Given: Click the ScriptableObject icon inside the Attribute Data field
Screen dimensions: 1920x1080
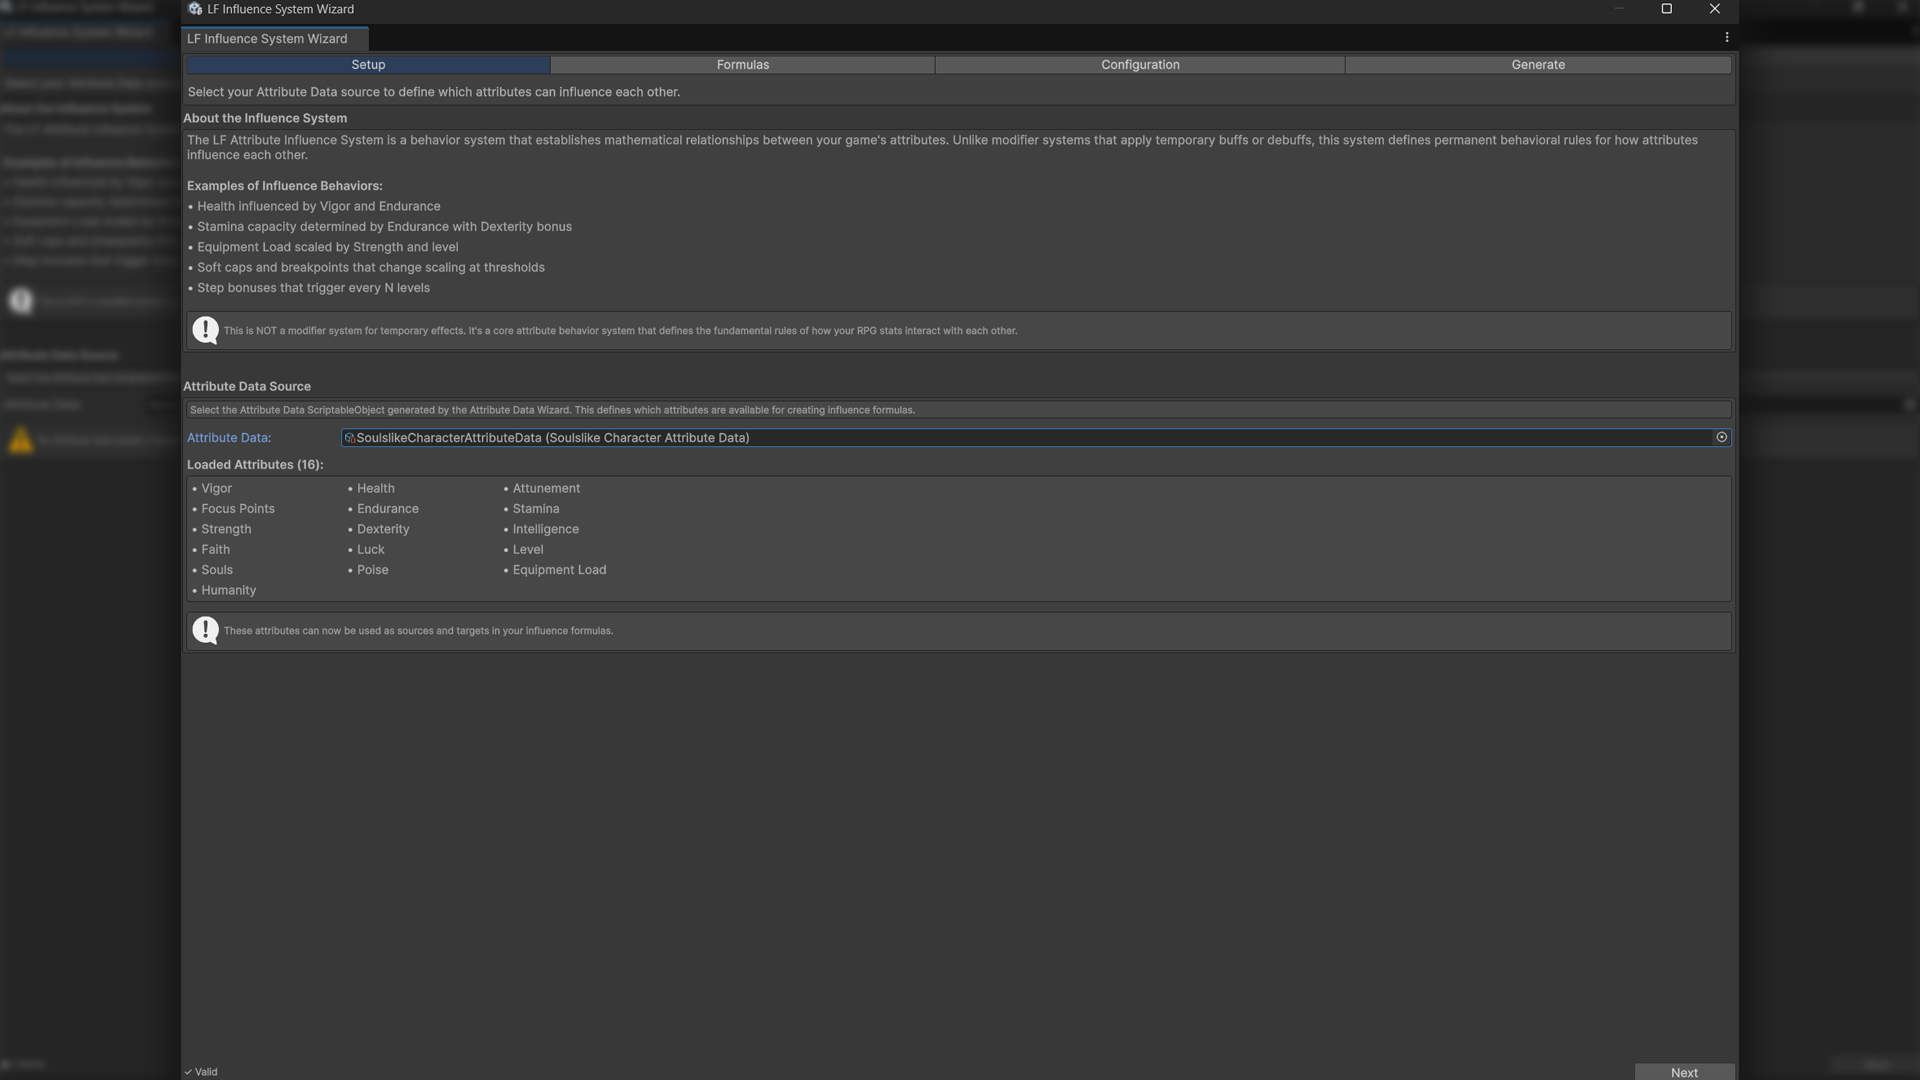Looking at the screenshot, I should pyautogui.click(x=350, y=438).
